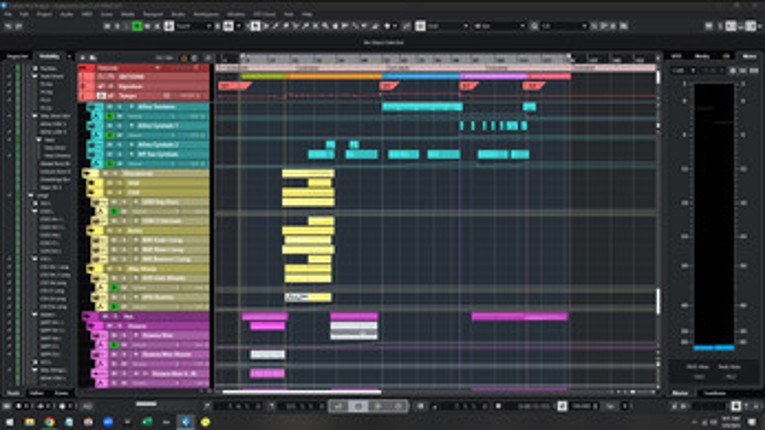Open the Loudness tab under the meter
765x430 pixels.
click(x=714, y=393)
